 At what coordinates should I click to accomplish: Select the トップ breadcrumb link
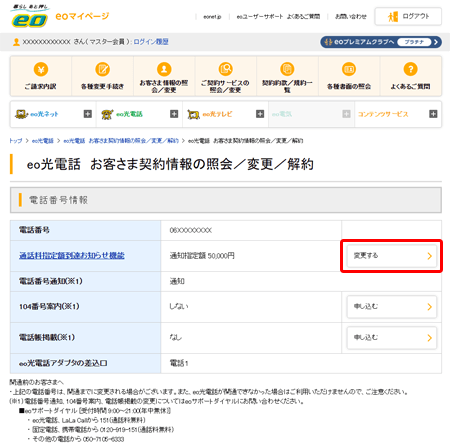[16, 141]
